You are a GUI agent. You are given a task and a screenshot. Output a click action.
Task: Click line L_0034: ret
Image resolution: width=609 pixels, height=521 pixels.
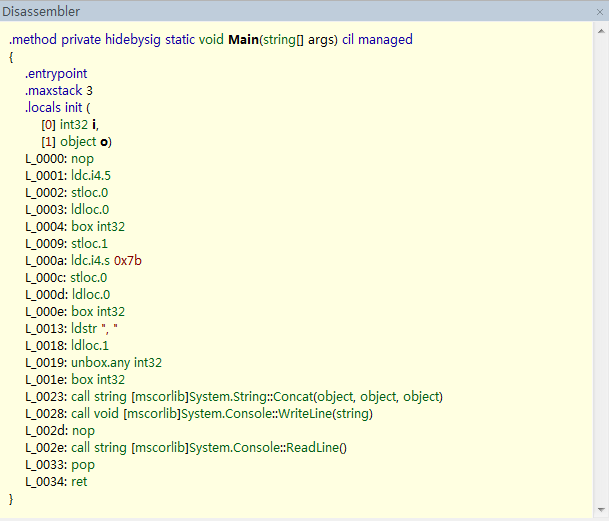point(56,482)
